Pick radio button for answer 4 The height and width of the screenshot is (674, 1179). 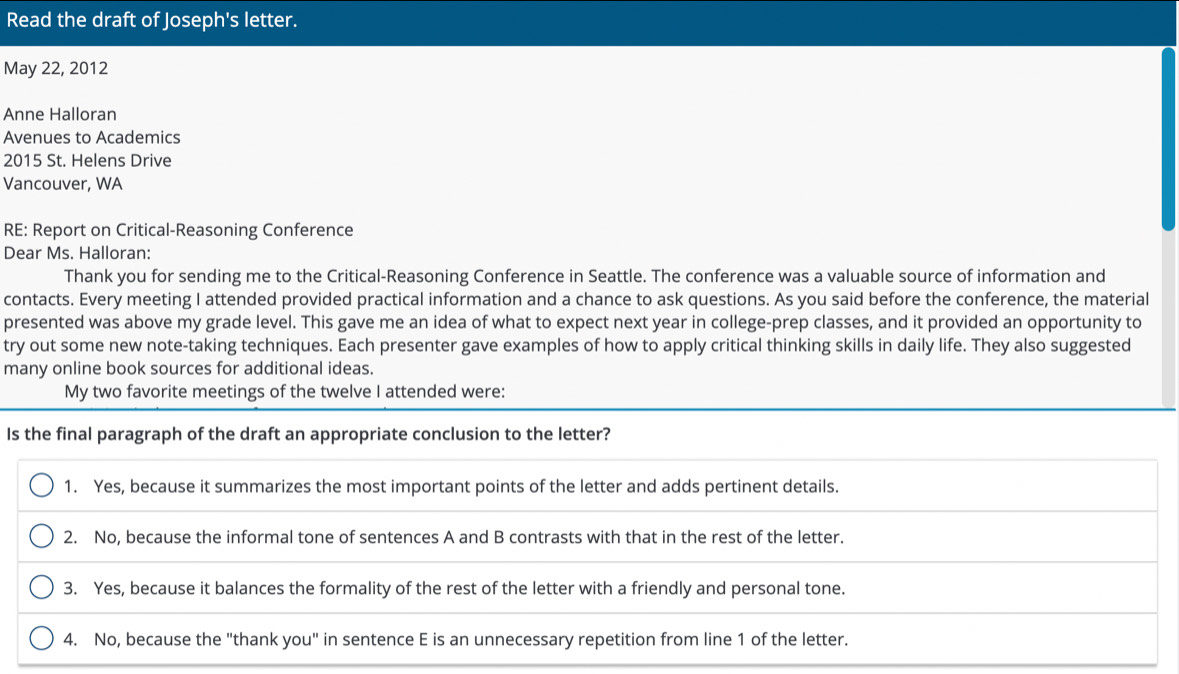click(42, 639)
